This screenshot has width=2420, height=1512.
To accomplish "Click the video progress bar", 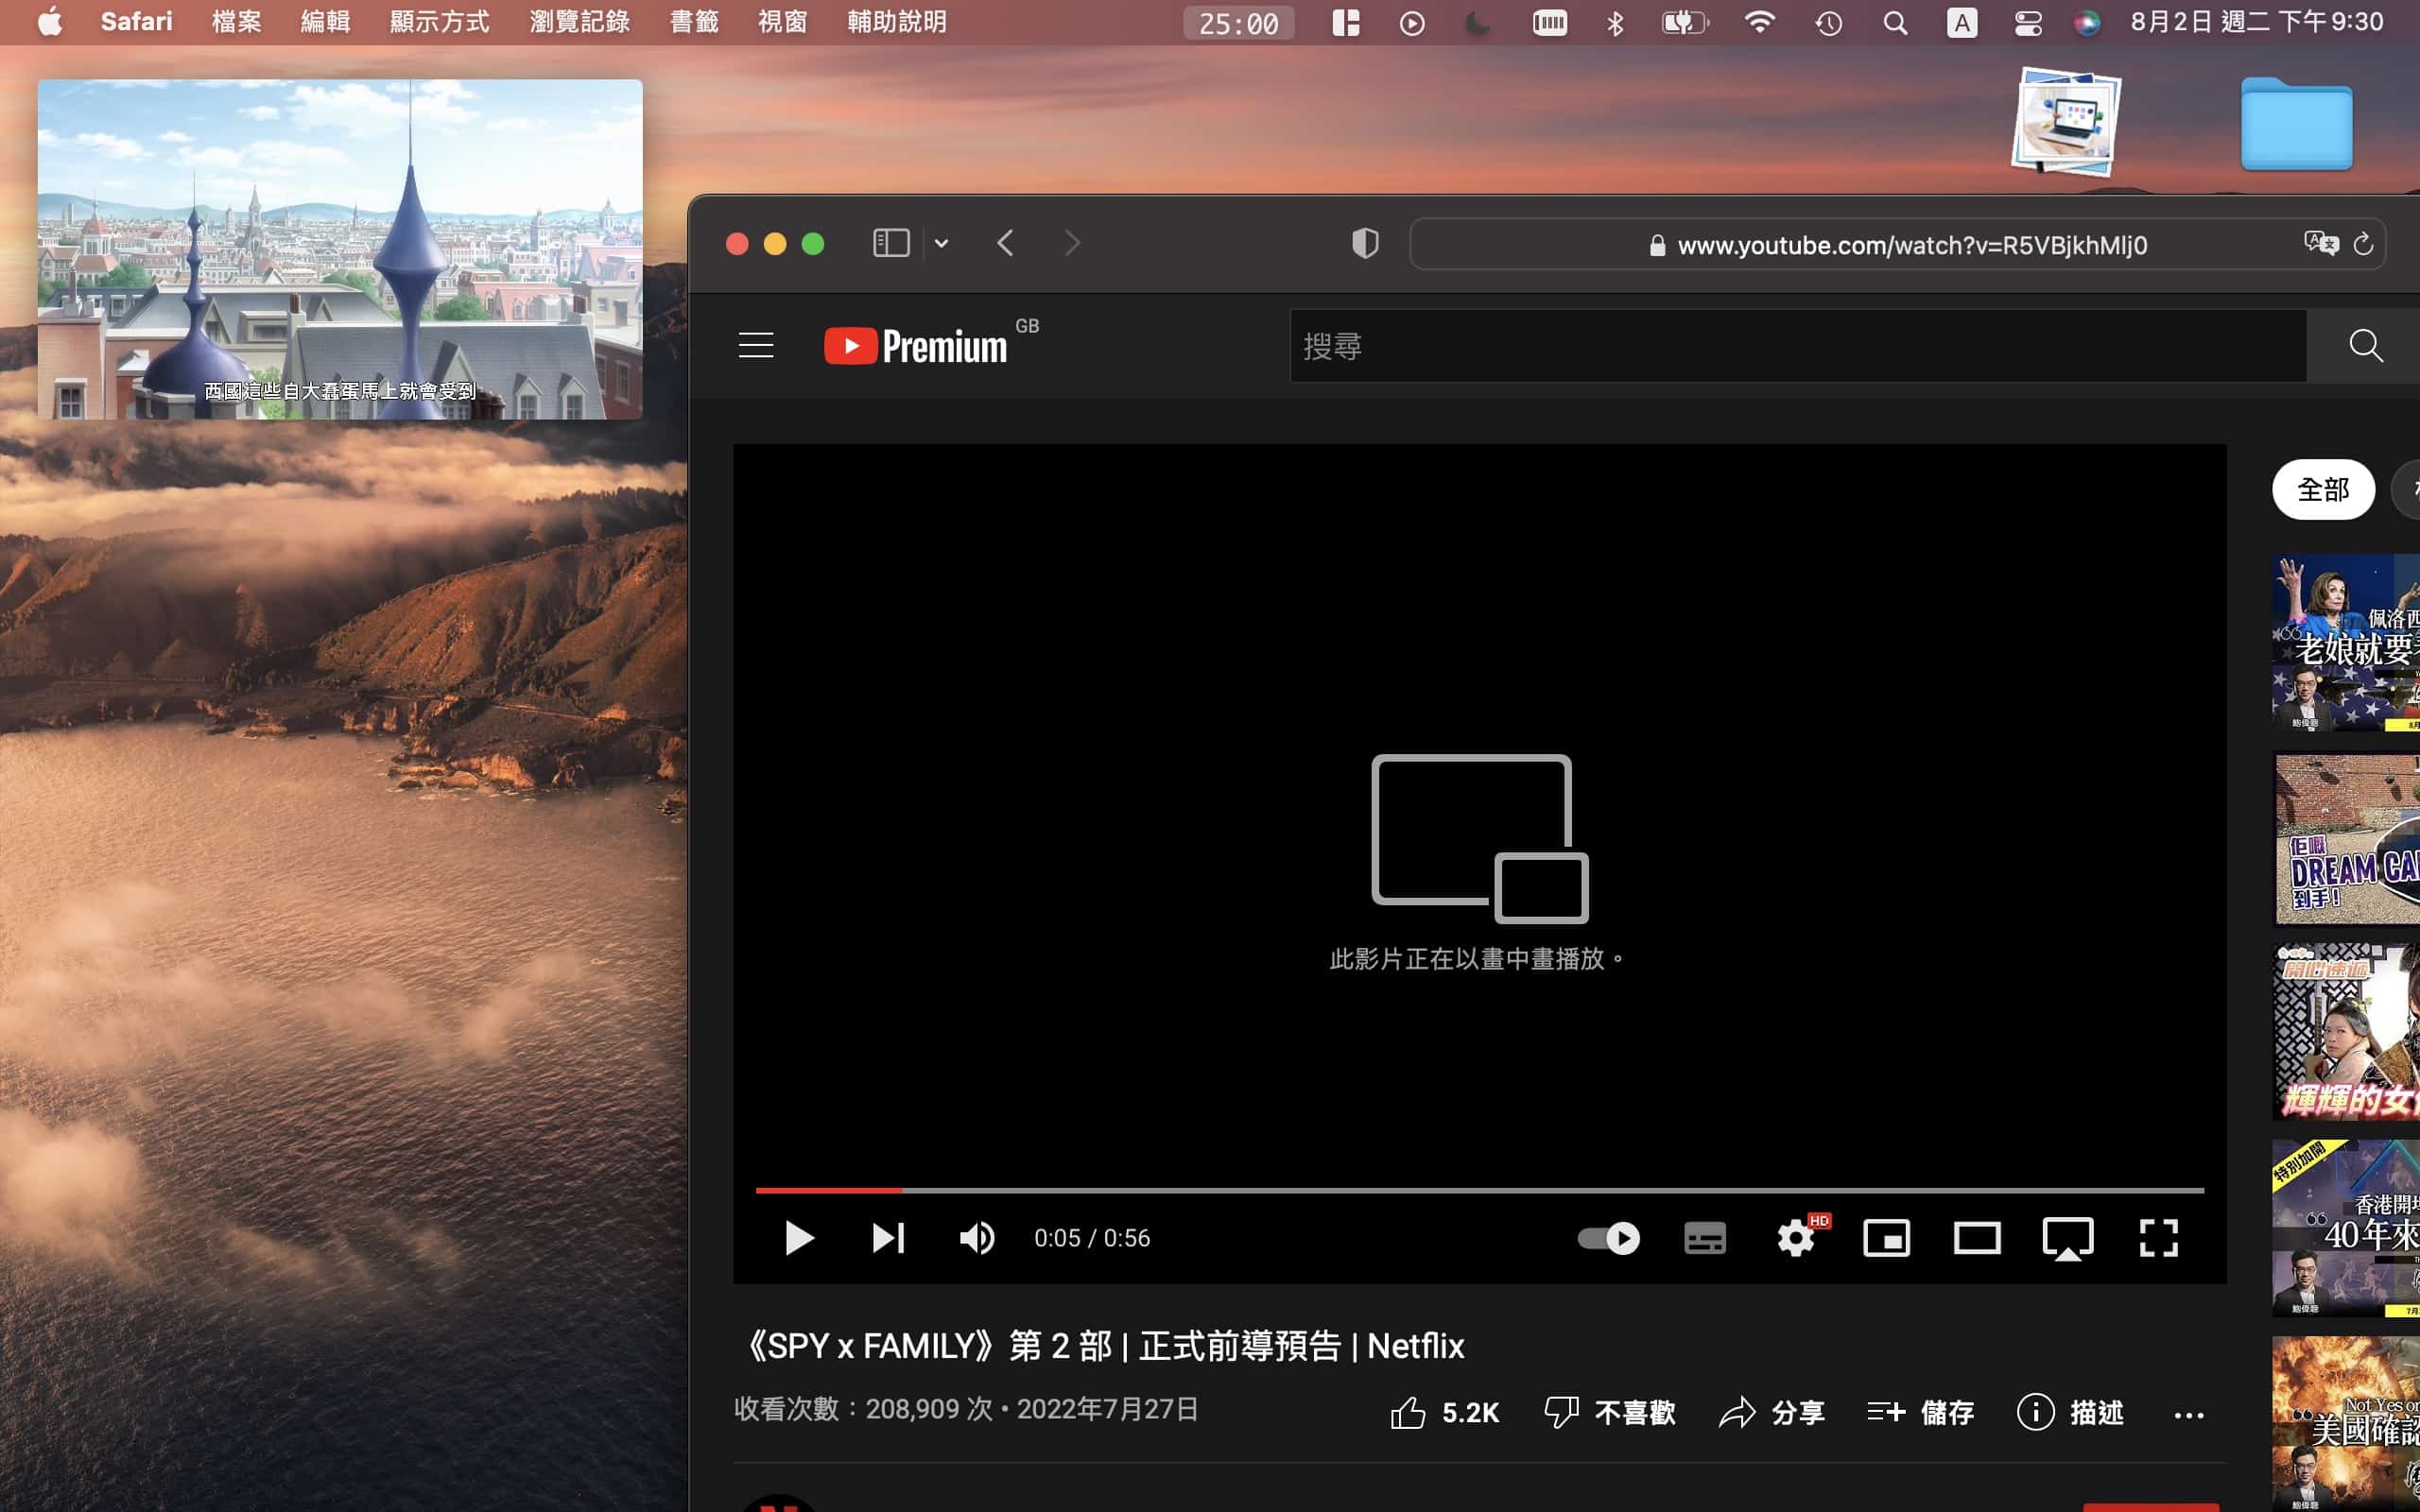I will pos(1480,1190).
